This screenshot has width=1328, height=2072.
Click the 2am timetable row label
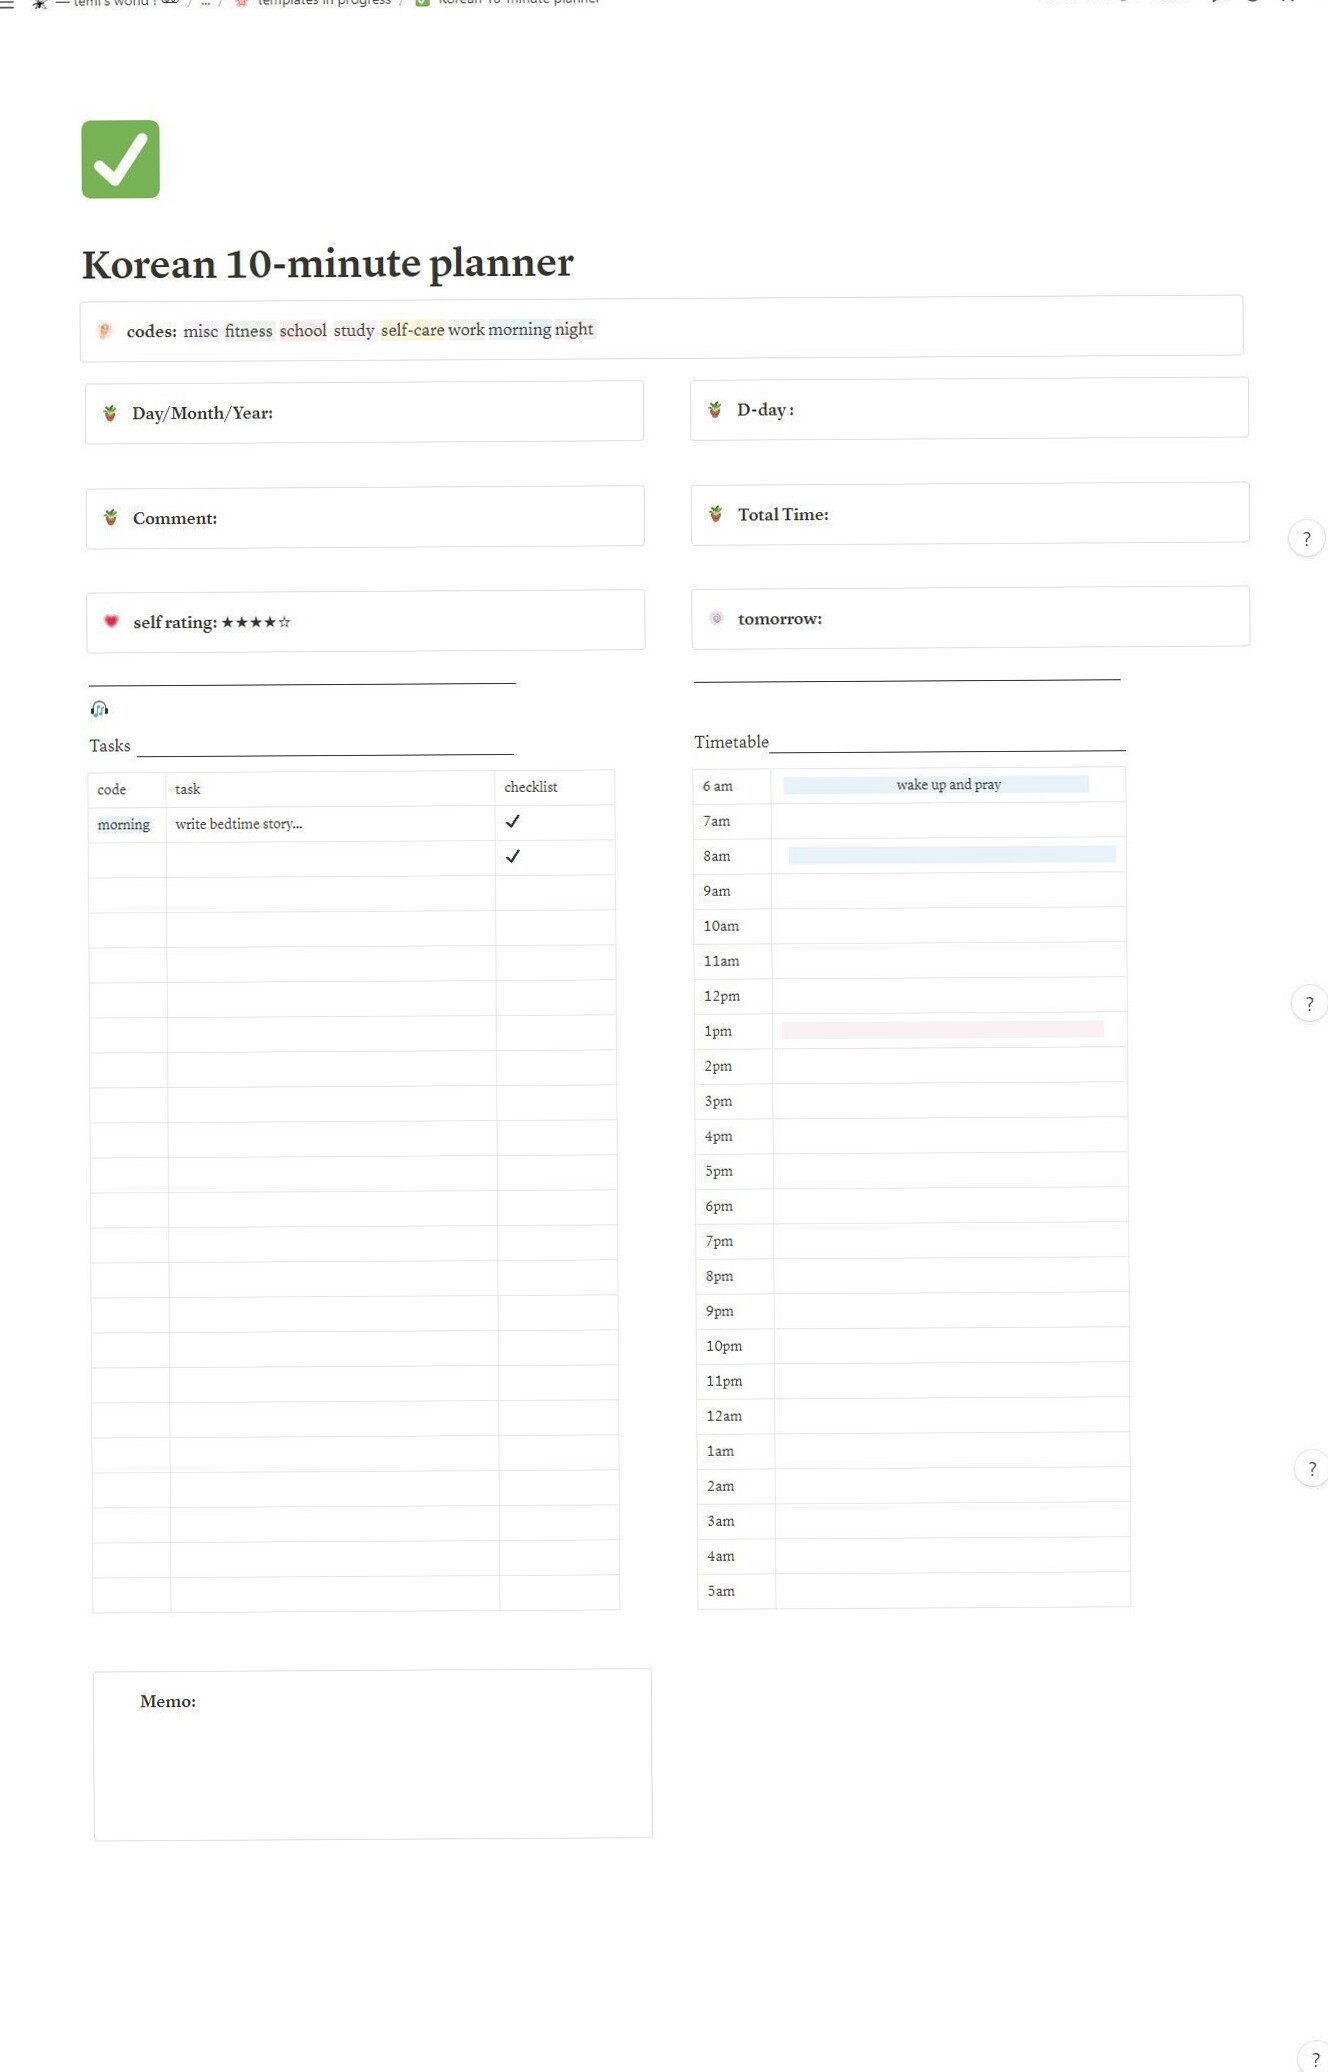721,1486
